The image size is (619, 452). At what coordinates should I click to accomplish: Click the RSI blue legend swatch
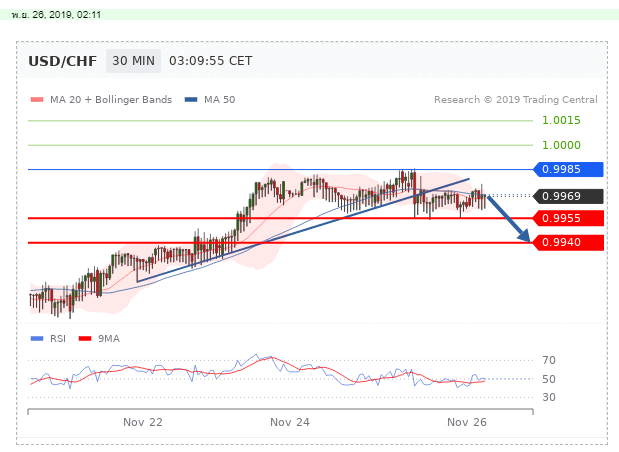(37, 339)
